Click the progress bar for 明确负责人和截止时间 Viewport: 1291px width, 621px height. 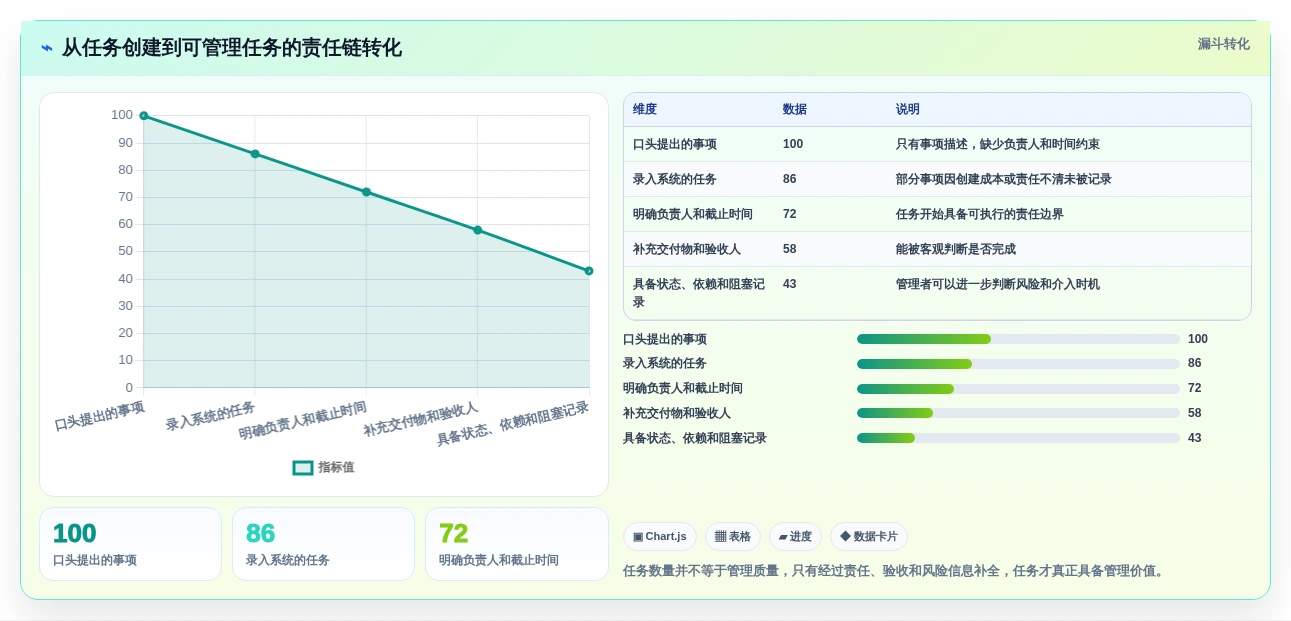tap(1018, 389)
